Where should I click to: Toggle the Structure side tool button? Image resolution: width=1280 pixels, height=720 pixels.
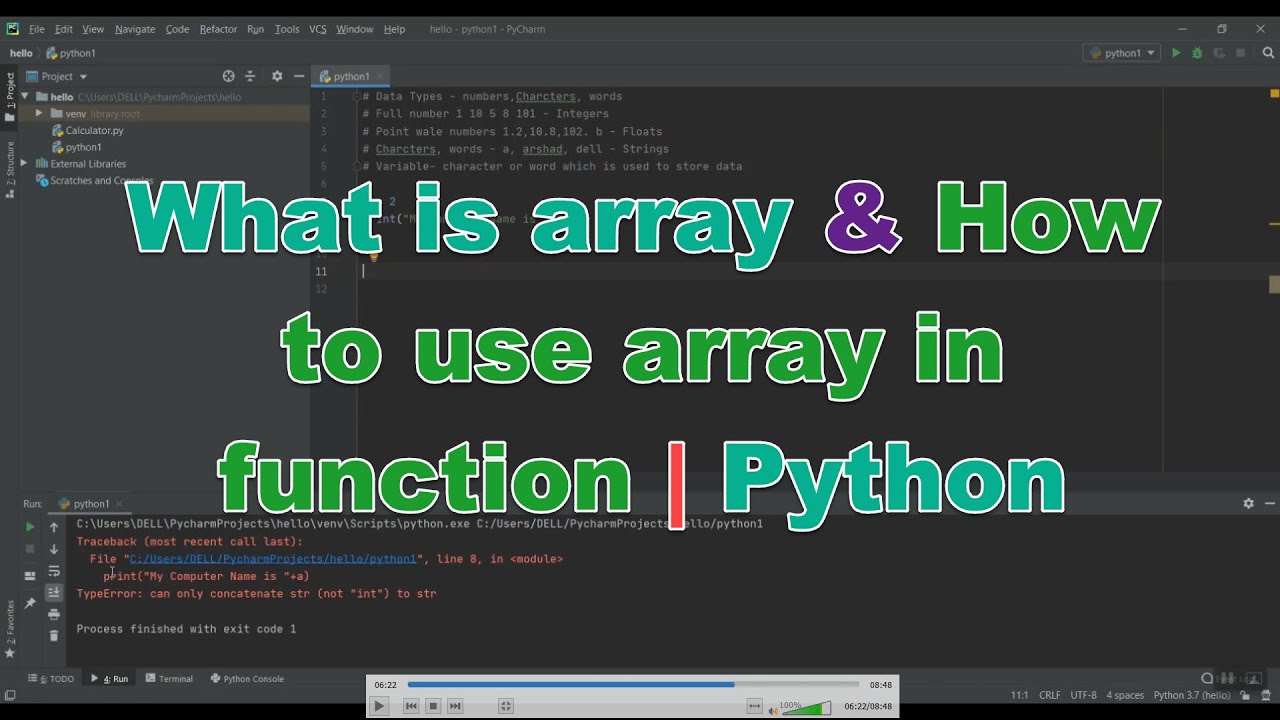tap(10, 169)
